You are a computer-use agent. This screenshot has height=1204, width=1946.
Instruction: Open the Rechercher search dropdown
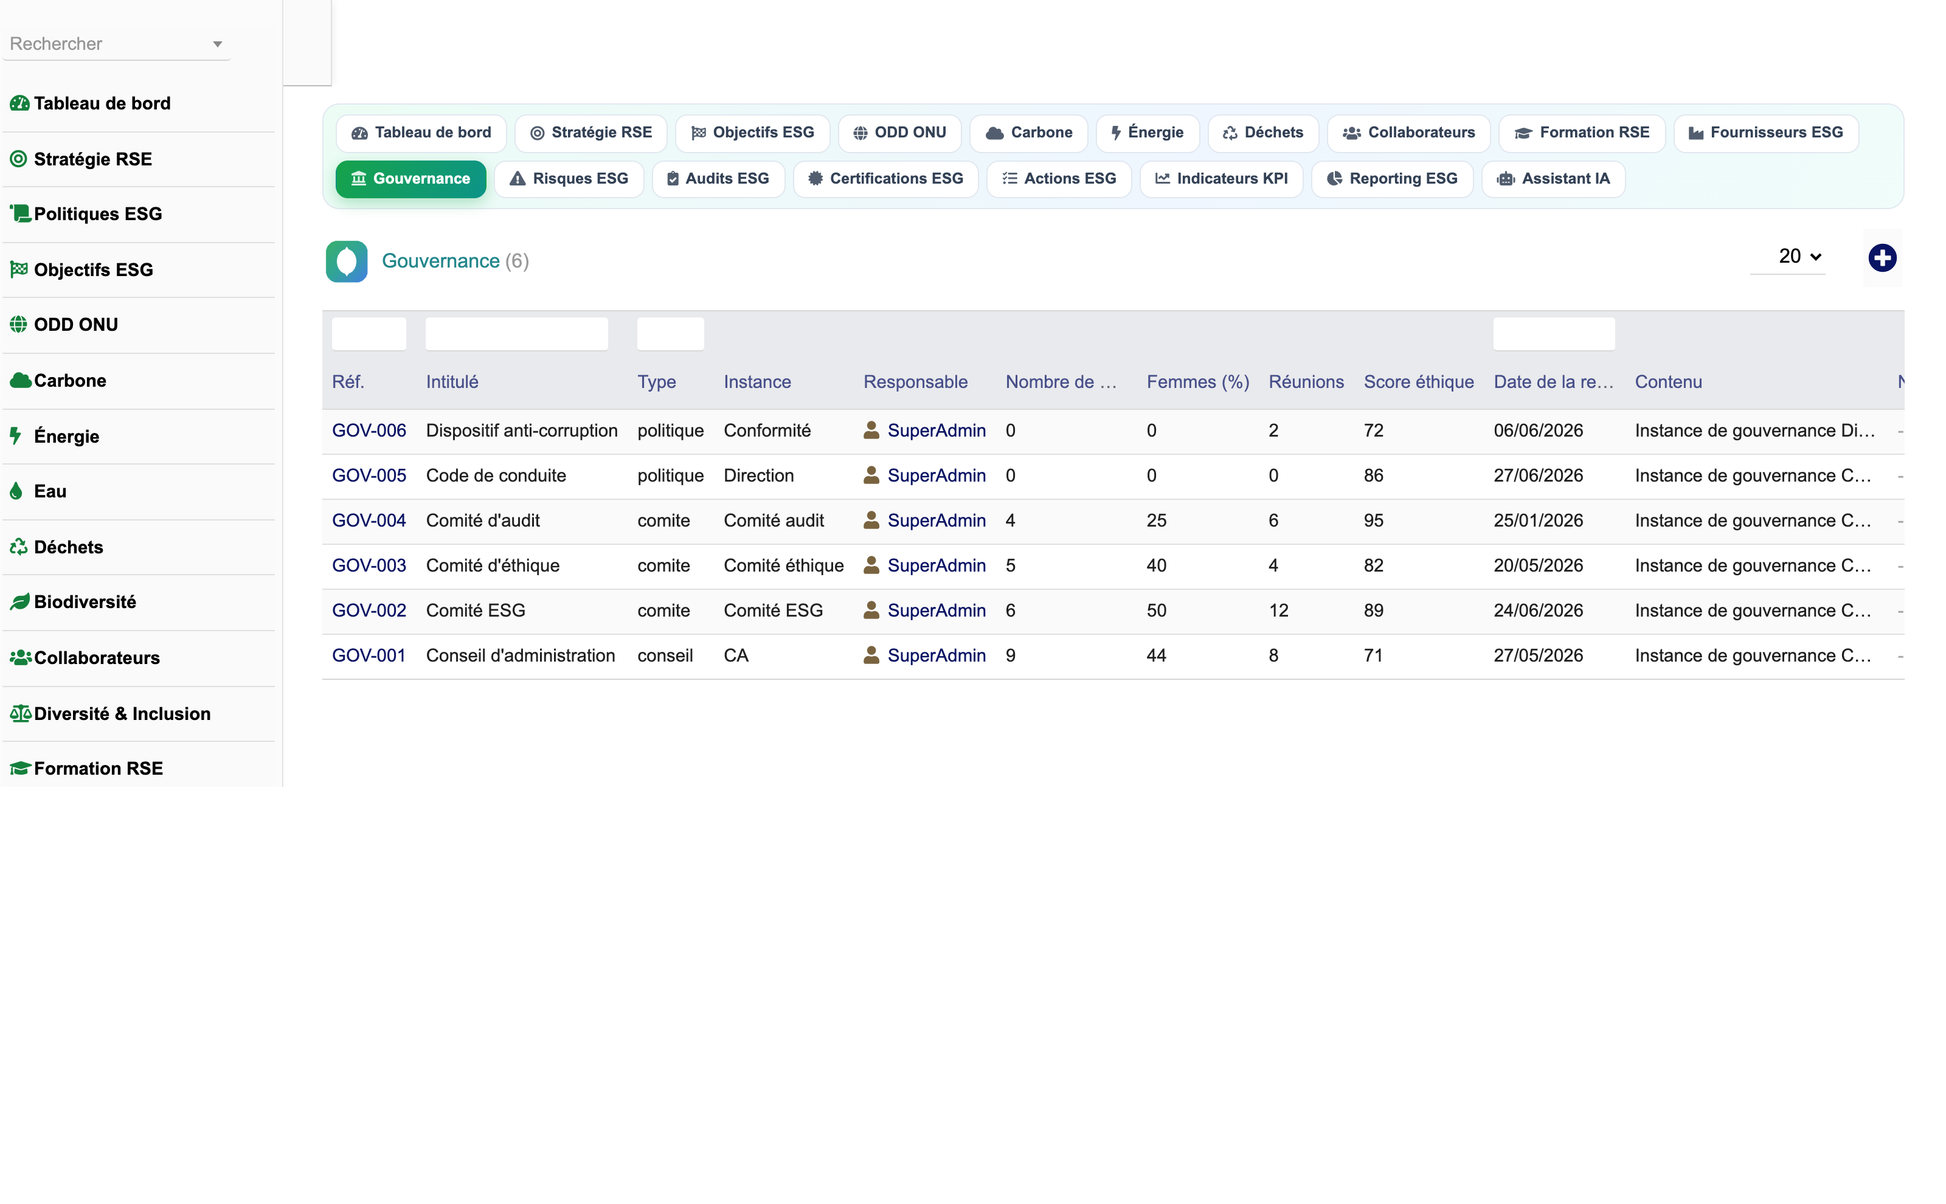point(117,44)
